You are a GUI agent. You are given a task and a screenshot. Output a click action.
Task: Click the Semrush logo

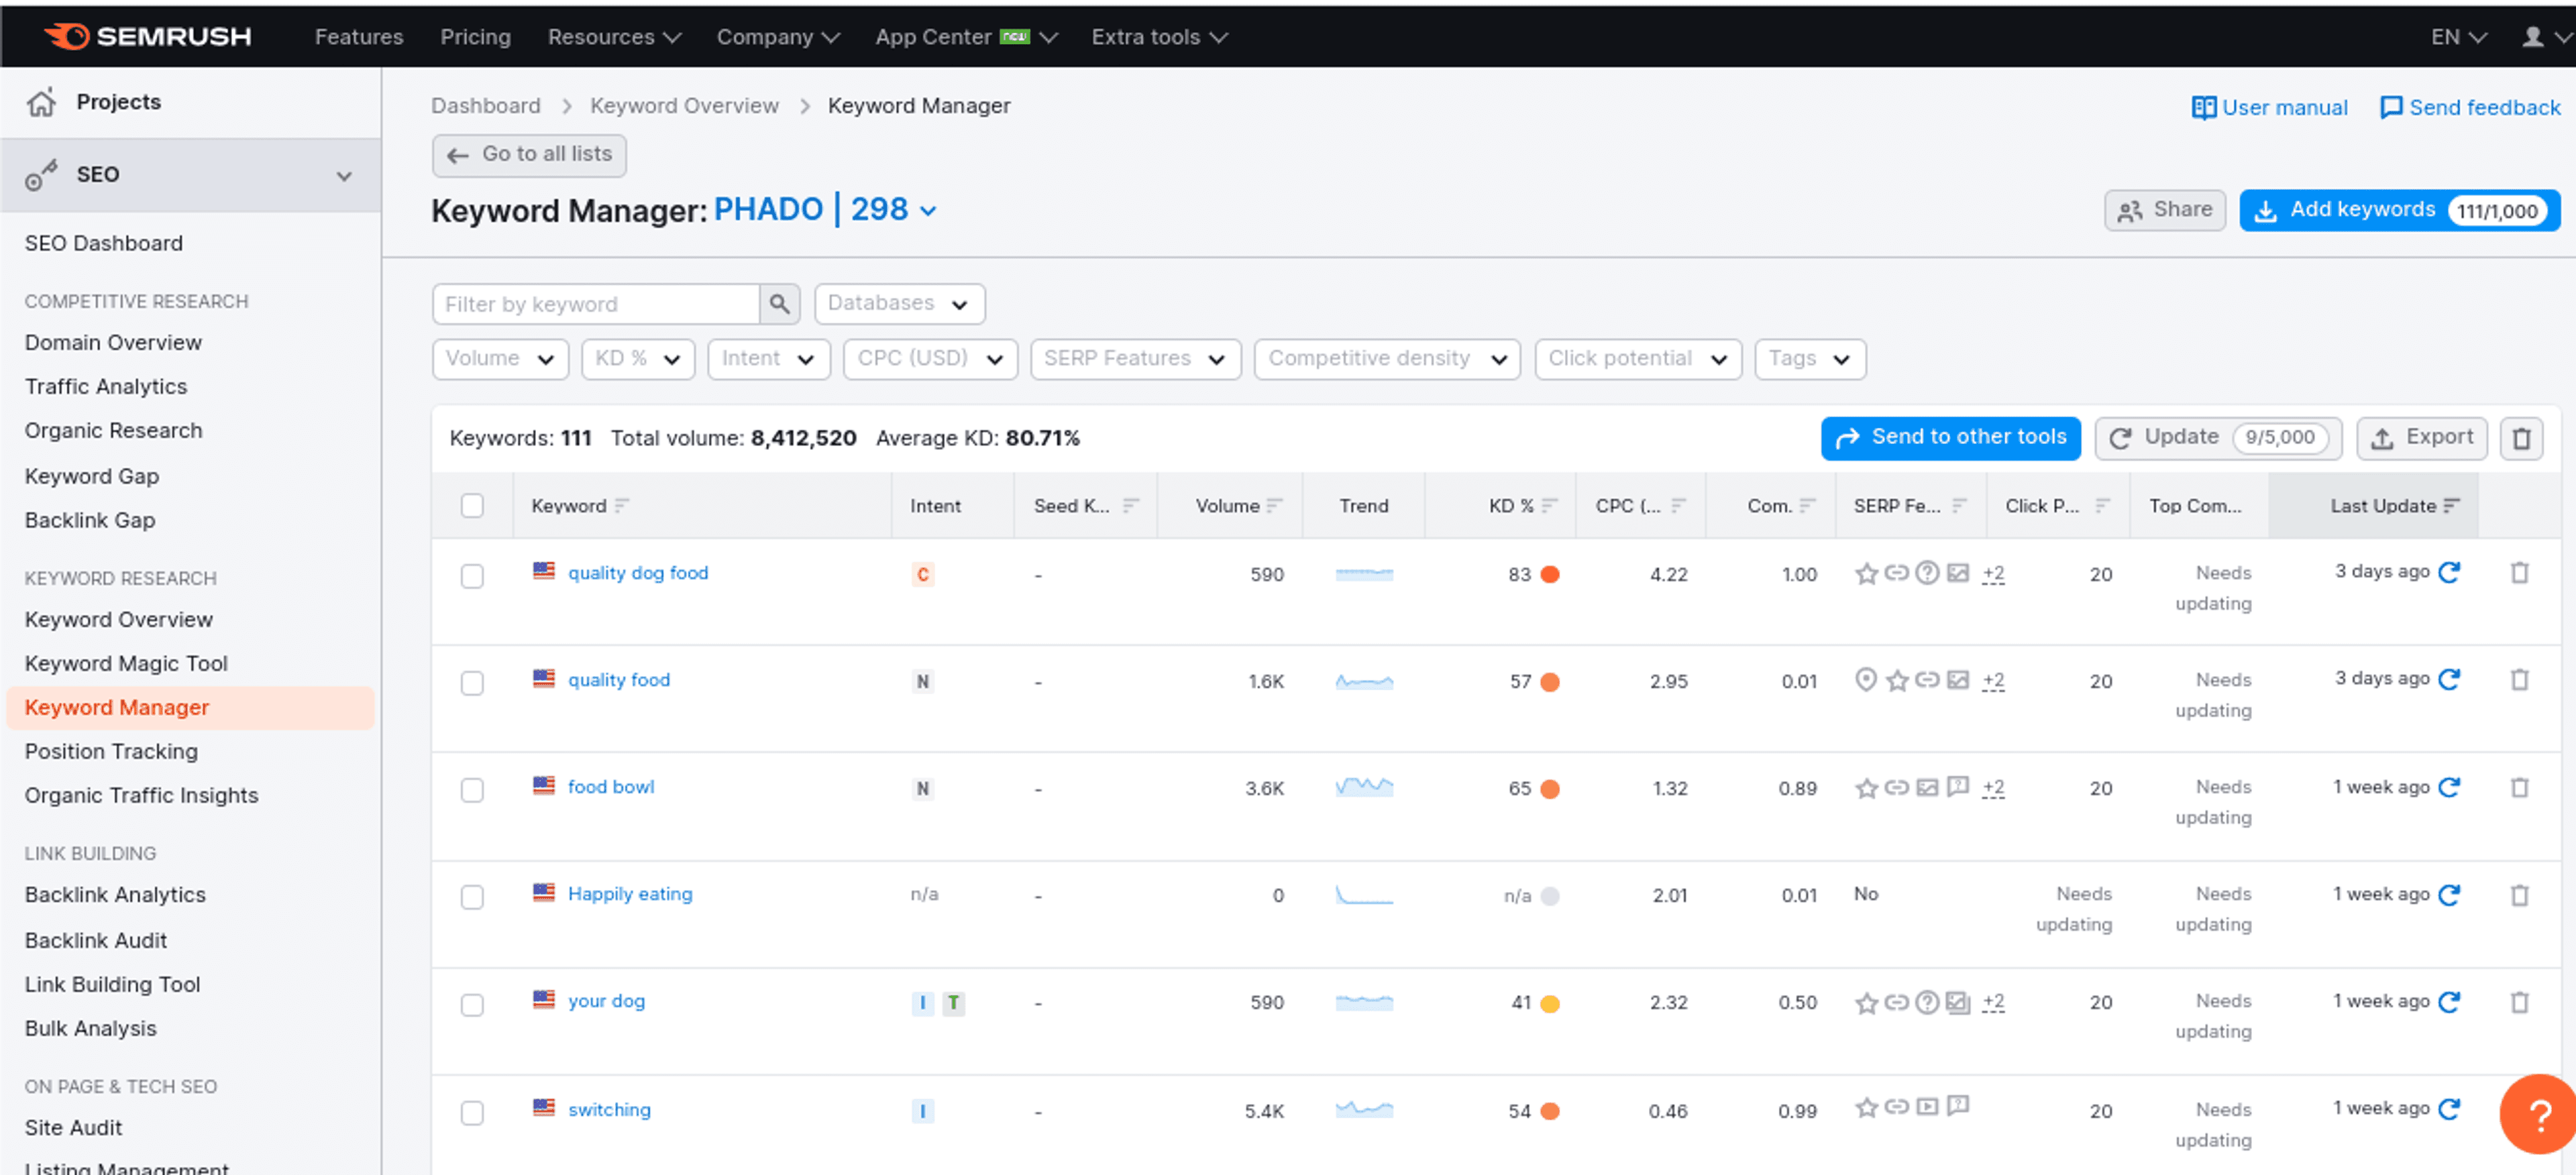147,36
